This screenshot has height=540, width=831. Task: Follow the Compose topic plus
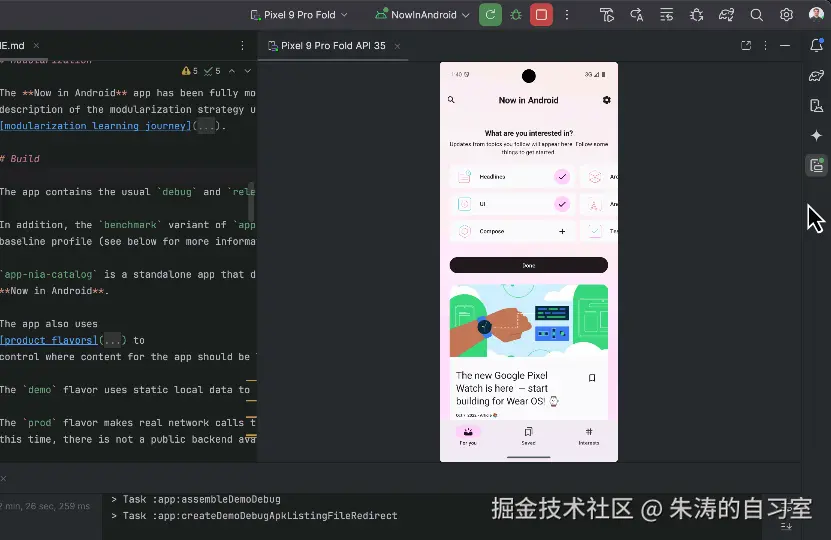562,231
